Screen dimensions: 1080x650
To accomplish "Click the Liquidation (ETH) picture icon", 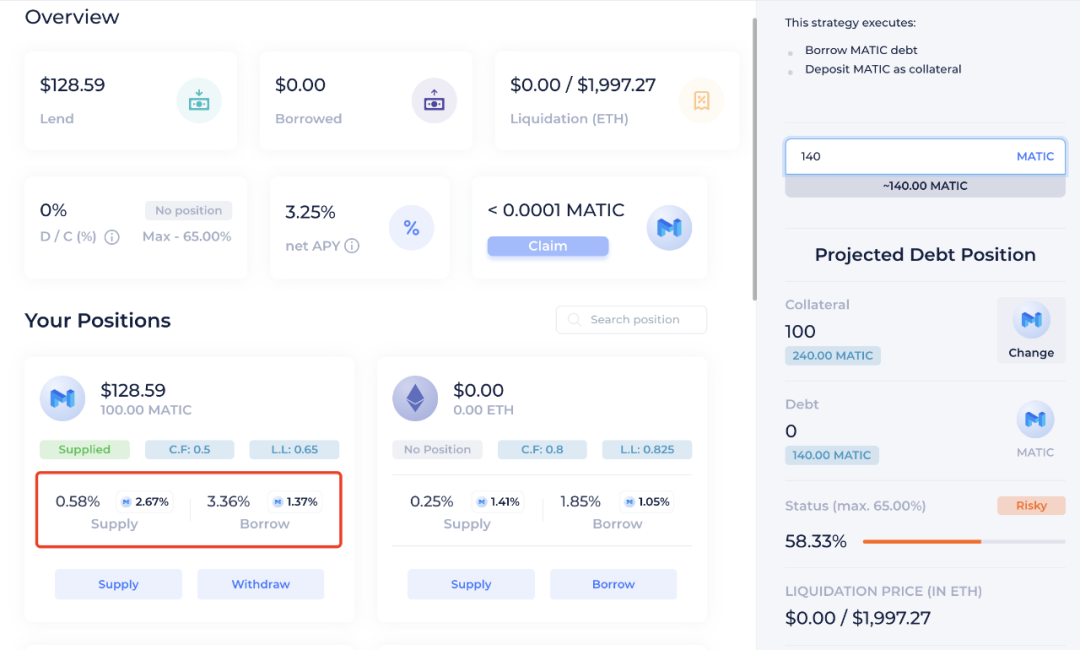I will point(700,100).
